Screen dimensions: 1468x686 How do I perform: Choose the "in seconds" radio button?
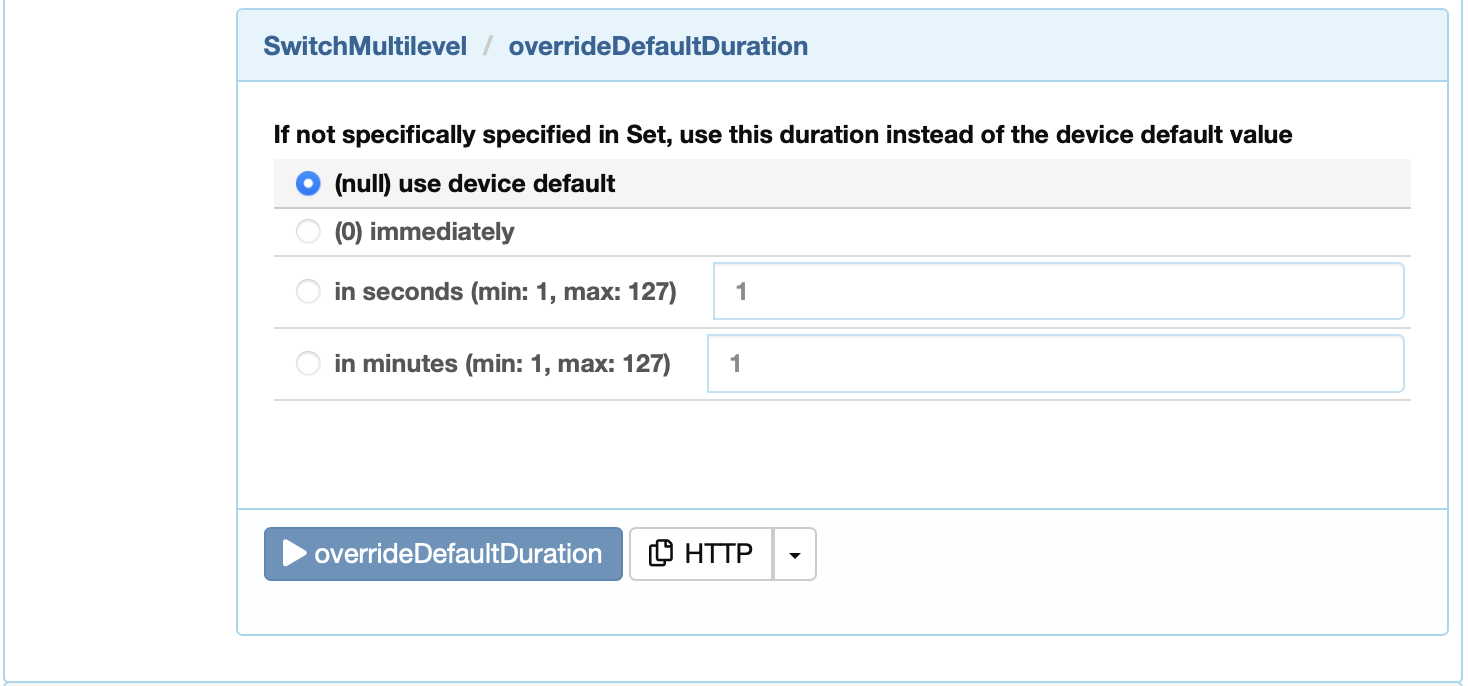pos(308,292)
